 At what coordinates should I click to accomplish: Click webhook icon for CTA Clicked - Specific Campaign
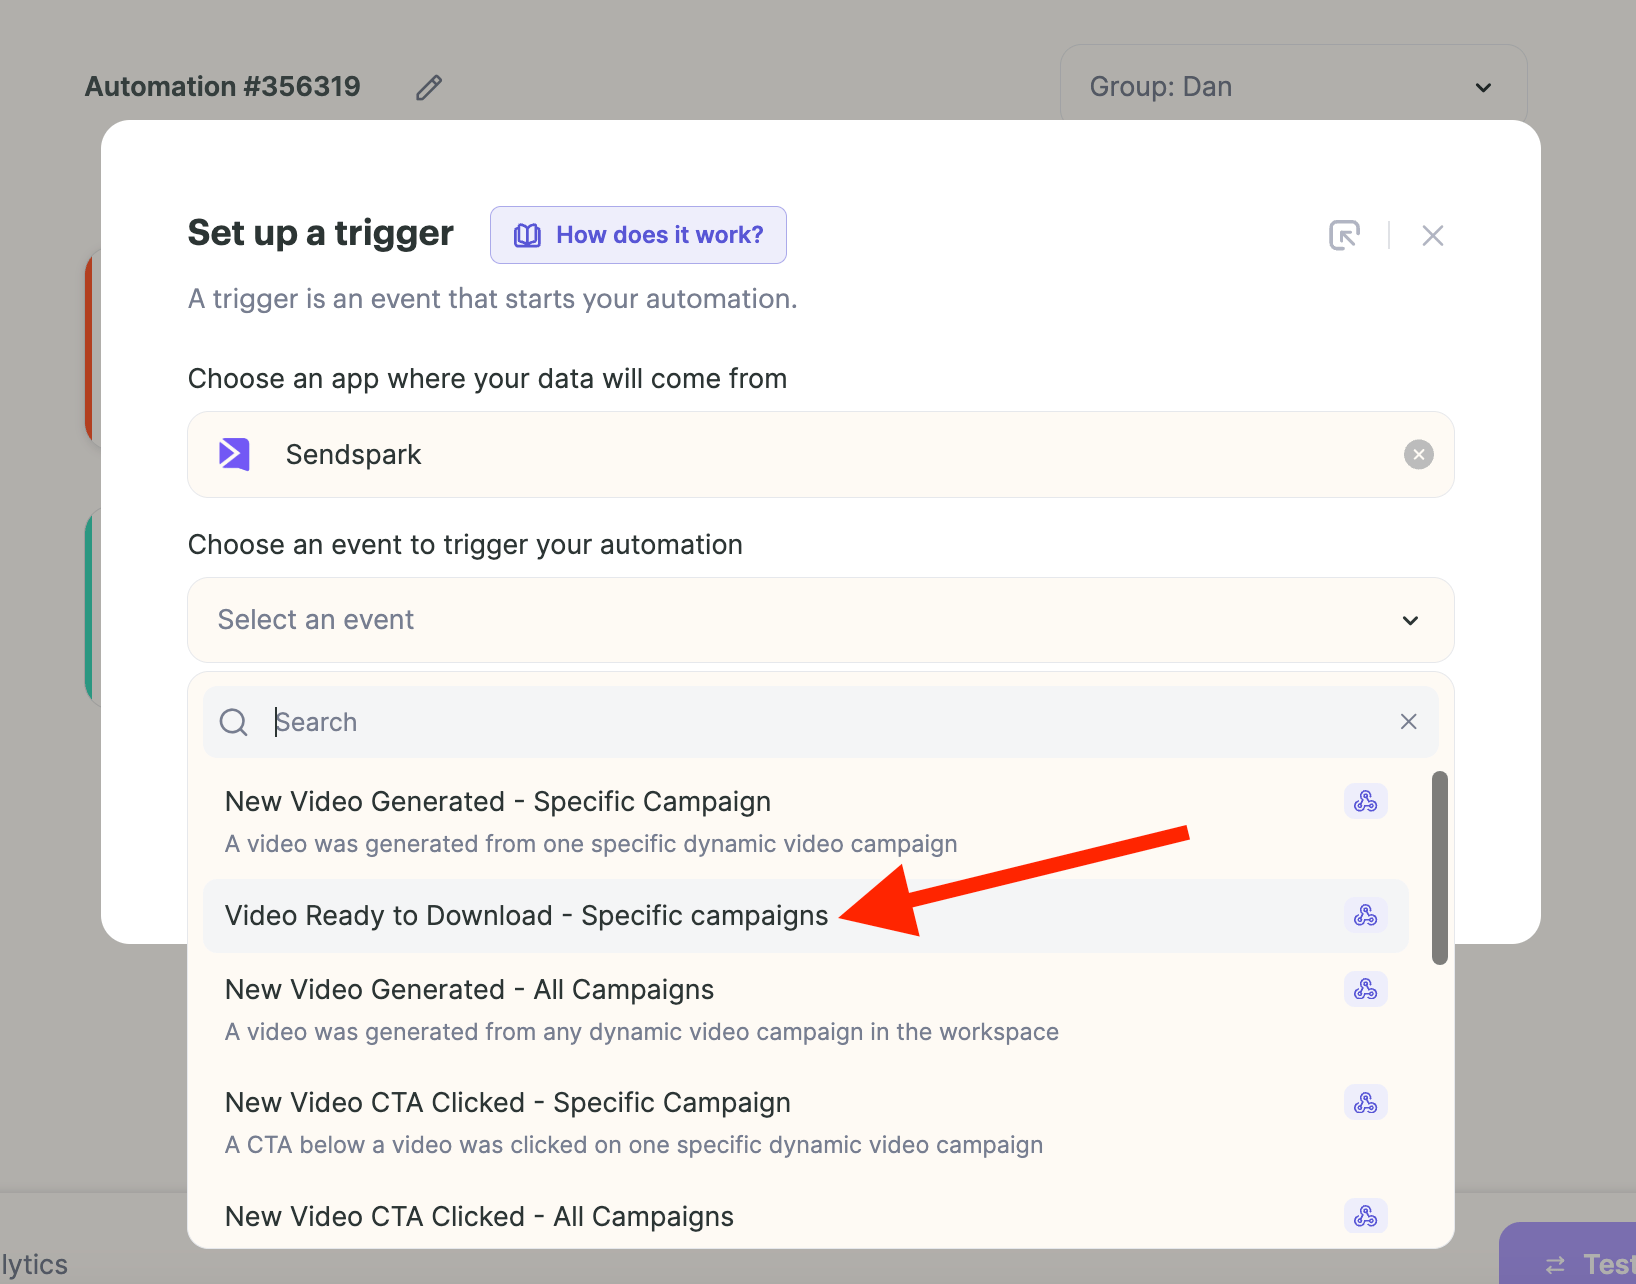[x=1365, y=1102]
